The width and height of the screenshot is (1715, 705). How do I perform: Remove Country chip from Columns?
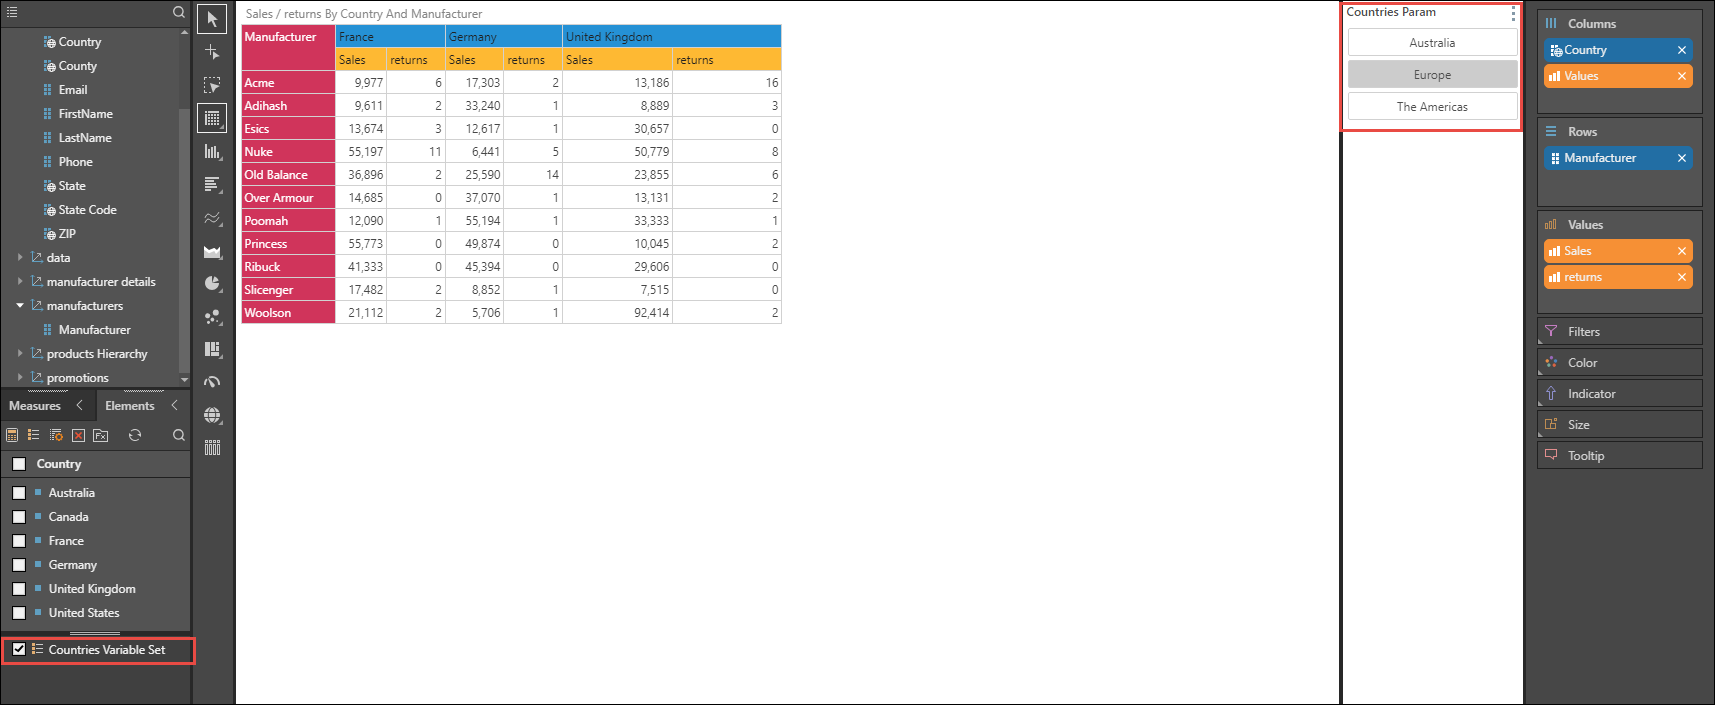1682,50
